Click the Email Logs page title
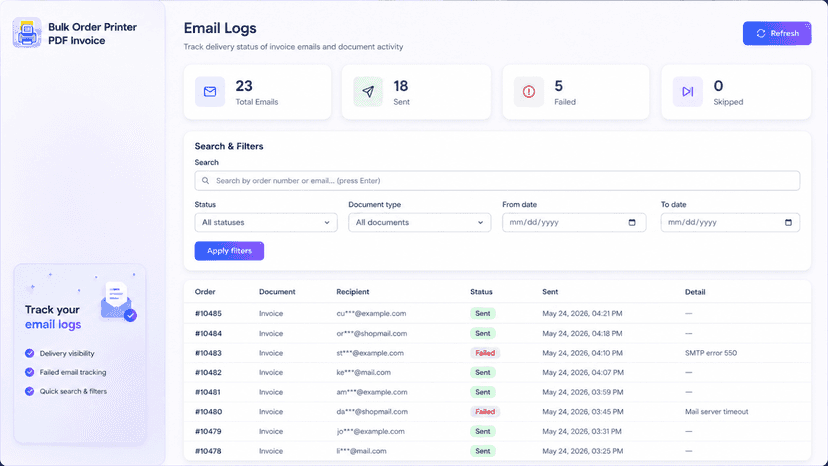 (x=220, y=28)
